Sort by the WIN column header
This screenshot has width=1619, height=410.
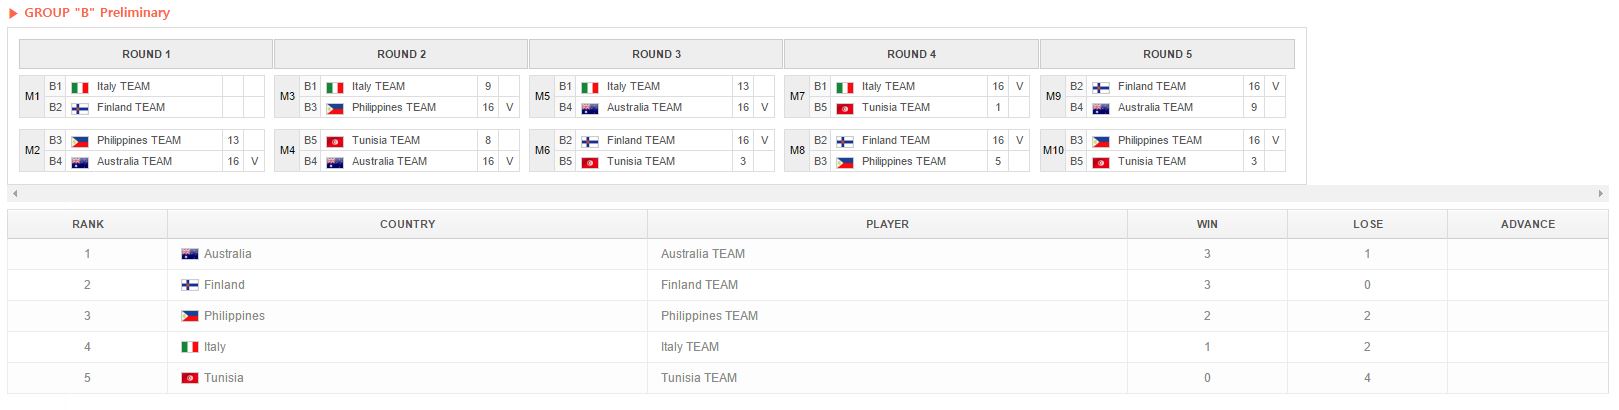point(1207,224)
